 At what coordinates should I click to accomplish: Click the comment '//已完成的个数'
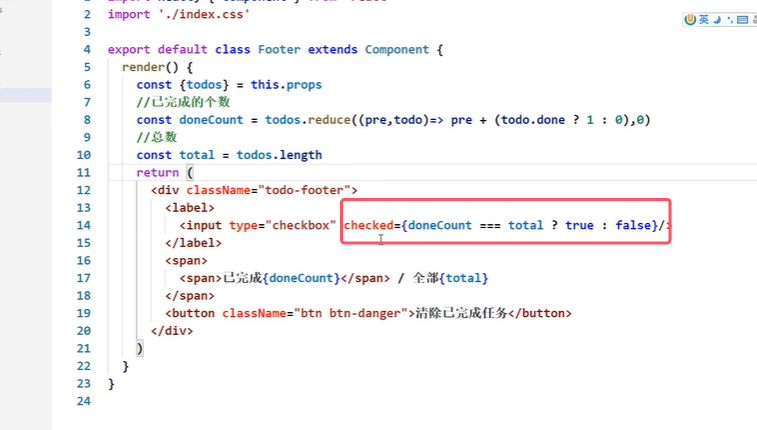pos(183,102)
